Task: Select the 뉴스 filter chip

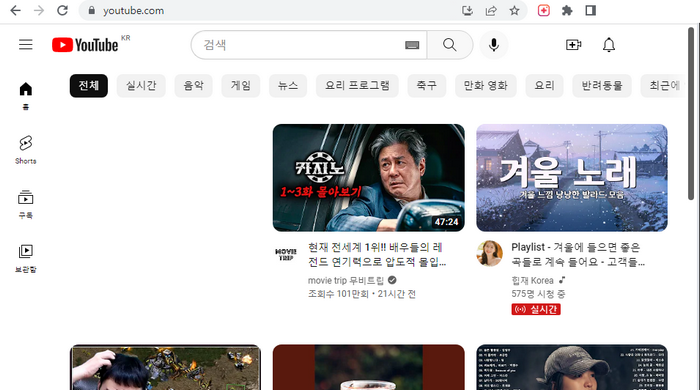Action: 288,86
